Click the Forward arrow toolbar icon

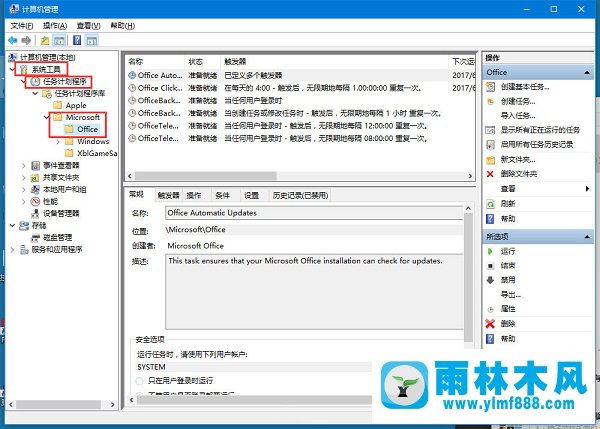(x=26, y=40)
